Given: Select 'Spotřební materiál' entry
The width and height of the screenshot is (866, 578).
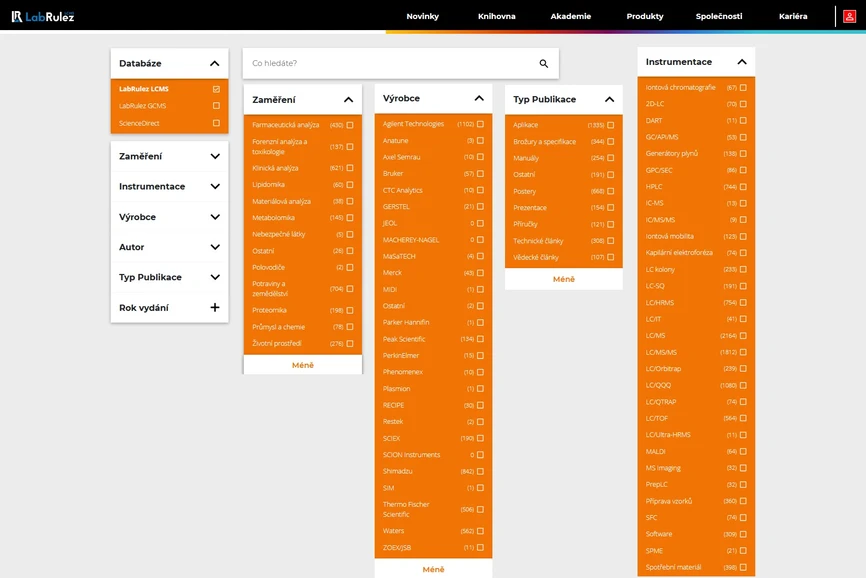Looking at the screenshot, I should point(696,568).
